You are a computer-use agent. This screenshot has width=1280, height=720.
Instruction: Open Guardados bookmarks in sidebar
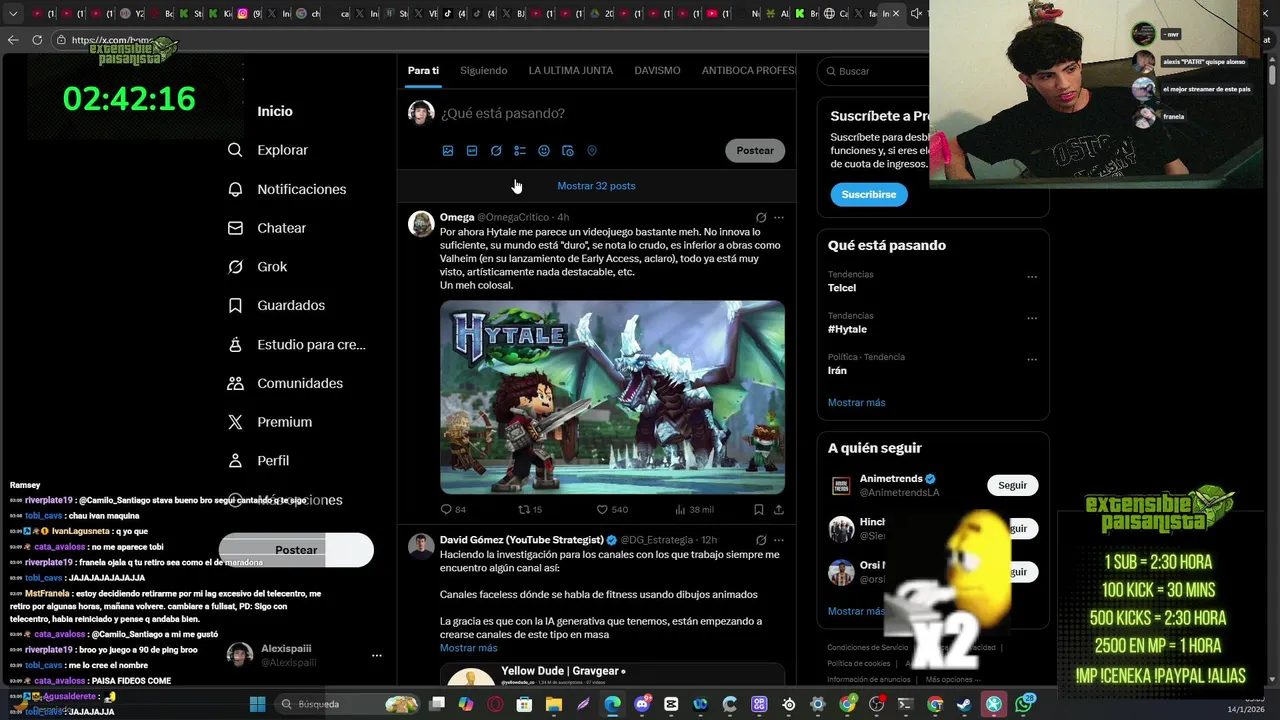(276, 305)
